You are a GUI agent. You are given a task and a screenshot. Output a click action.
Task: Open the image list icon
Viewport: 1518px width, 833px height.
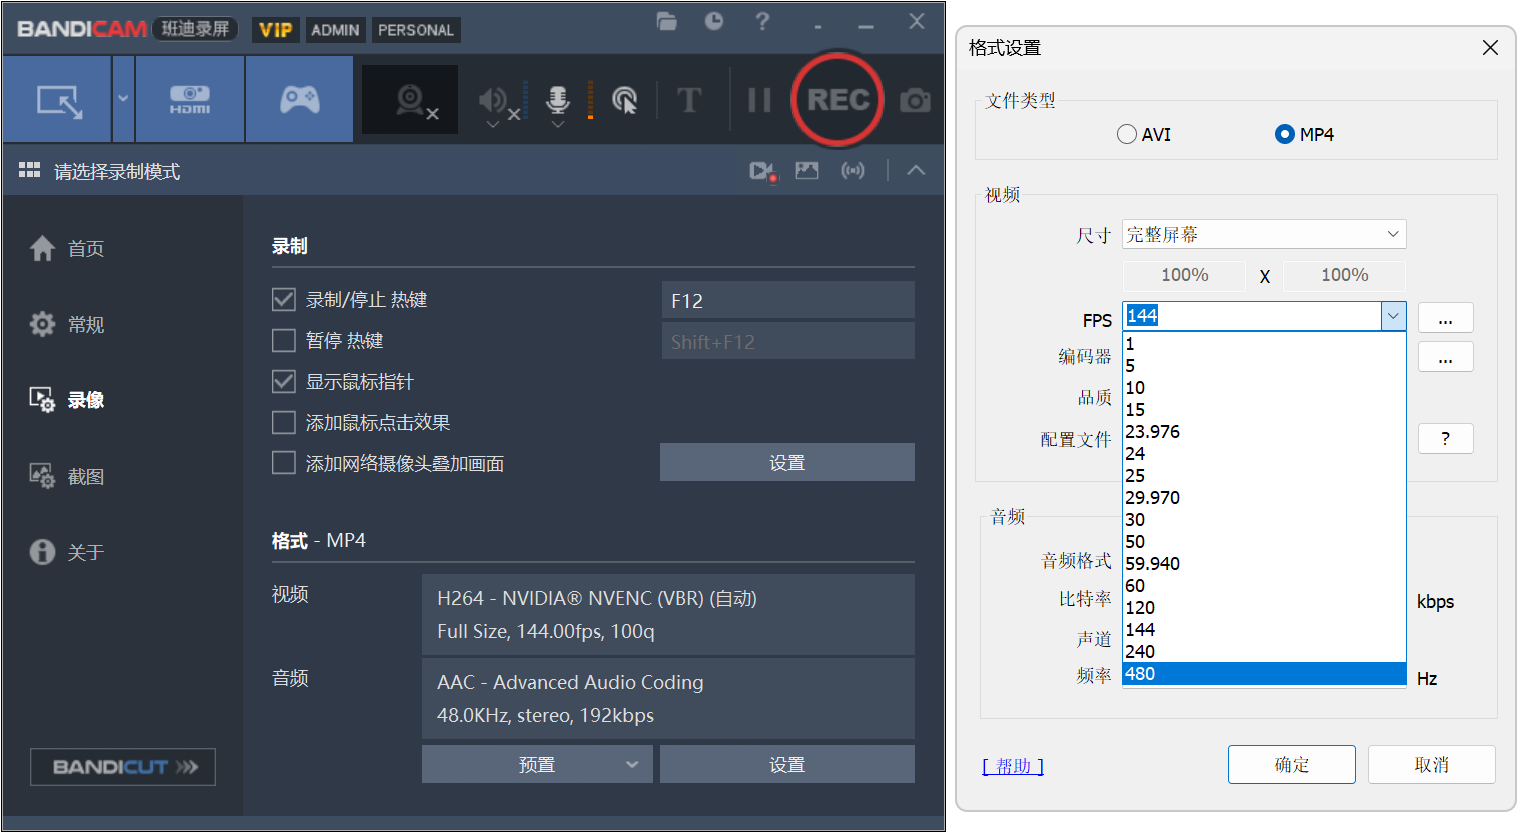coord(807,171)
